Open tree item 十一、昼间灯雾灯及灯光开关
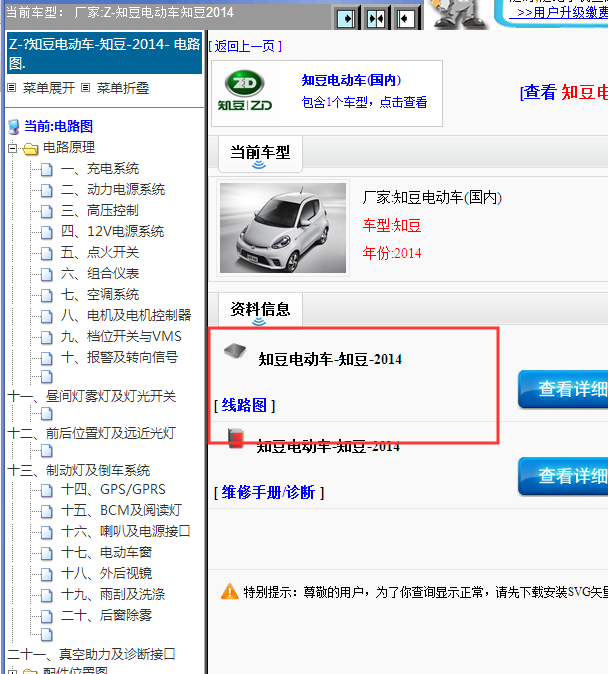 tap(92, 396)
